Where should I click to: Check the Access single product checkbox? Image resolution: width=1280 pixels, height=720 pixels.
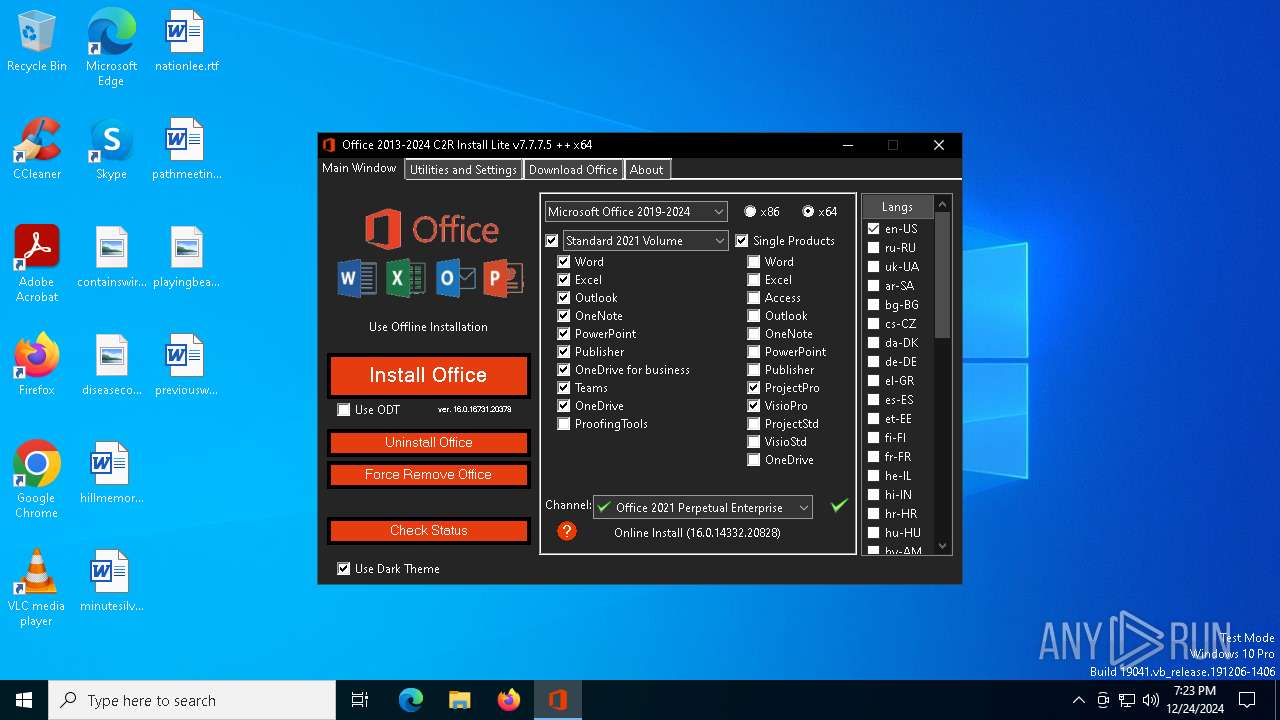coord(754,298)
